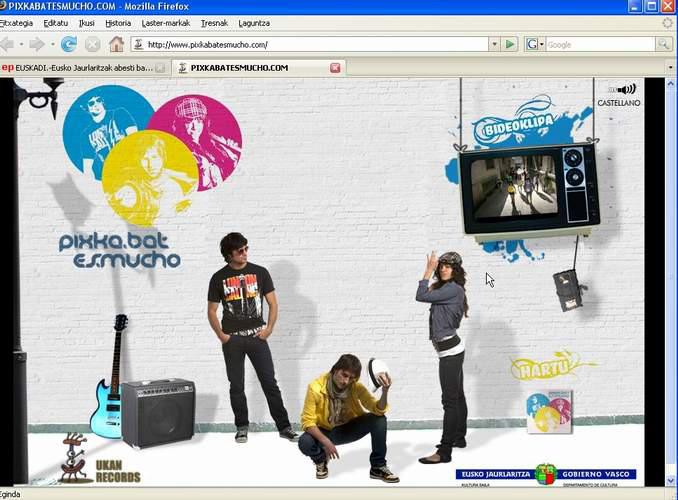678x500 pixels.
Task: Open the address bar history dropdown arrow
Action: [x=494, y=44]
